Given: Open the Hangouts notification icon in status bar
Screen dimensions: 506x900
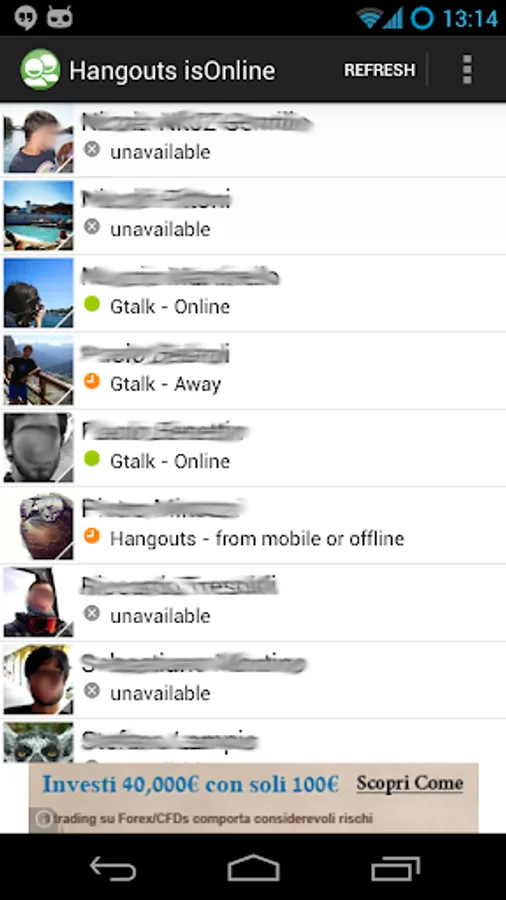Looking at the screenshot, I should [25, 17].
